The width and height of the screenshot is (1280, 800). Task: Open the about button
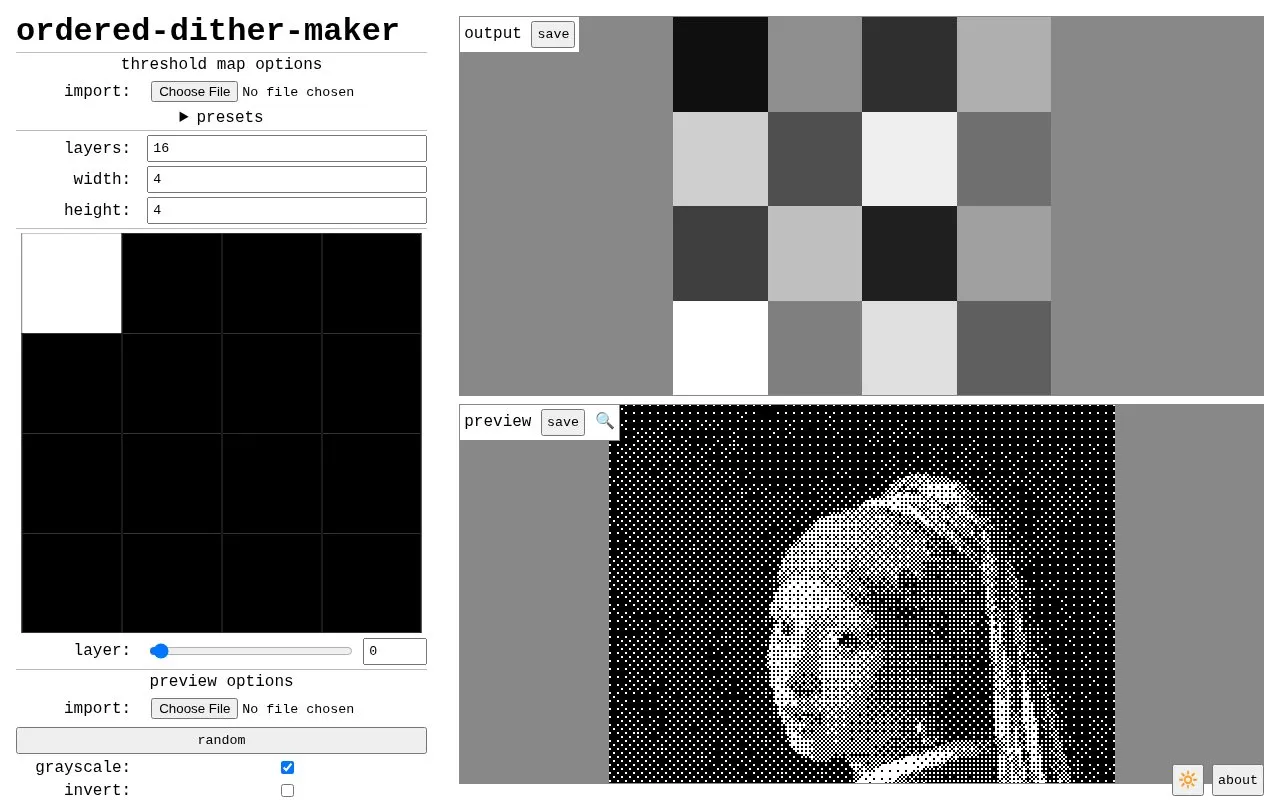pos(1238,780)
